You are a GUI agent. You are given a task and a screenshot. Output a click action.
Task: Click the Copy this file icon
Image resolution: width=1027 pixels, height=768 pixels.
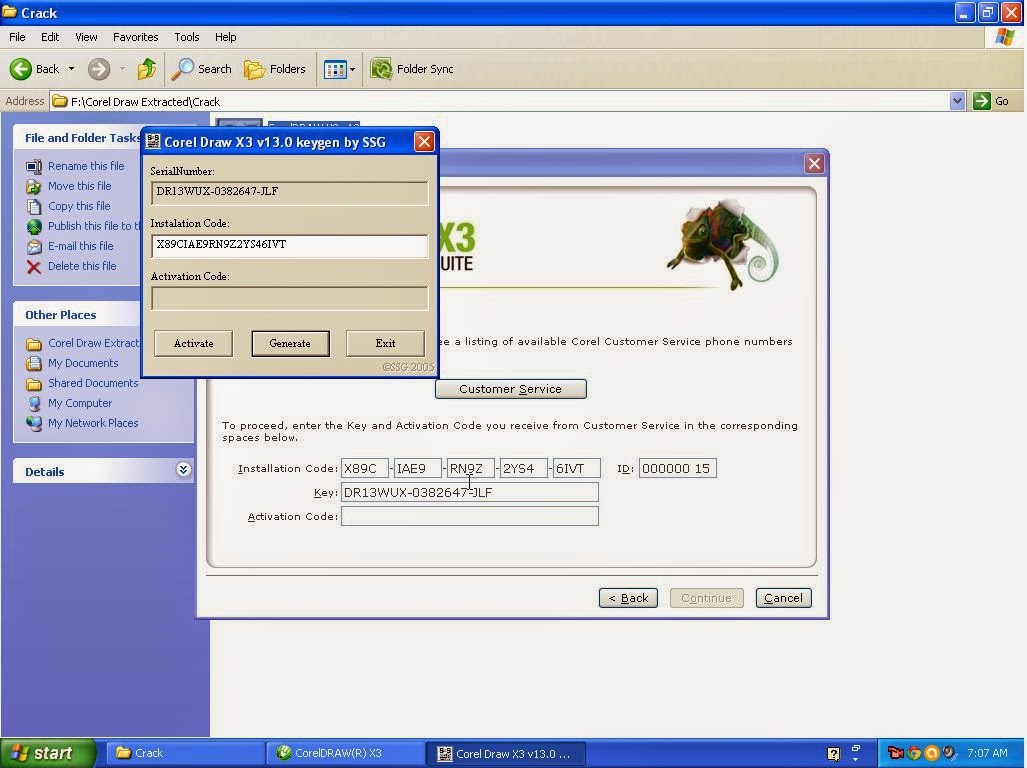(x=34, y=206)
